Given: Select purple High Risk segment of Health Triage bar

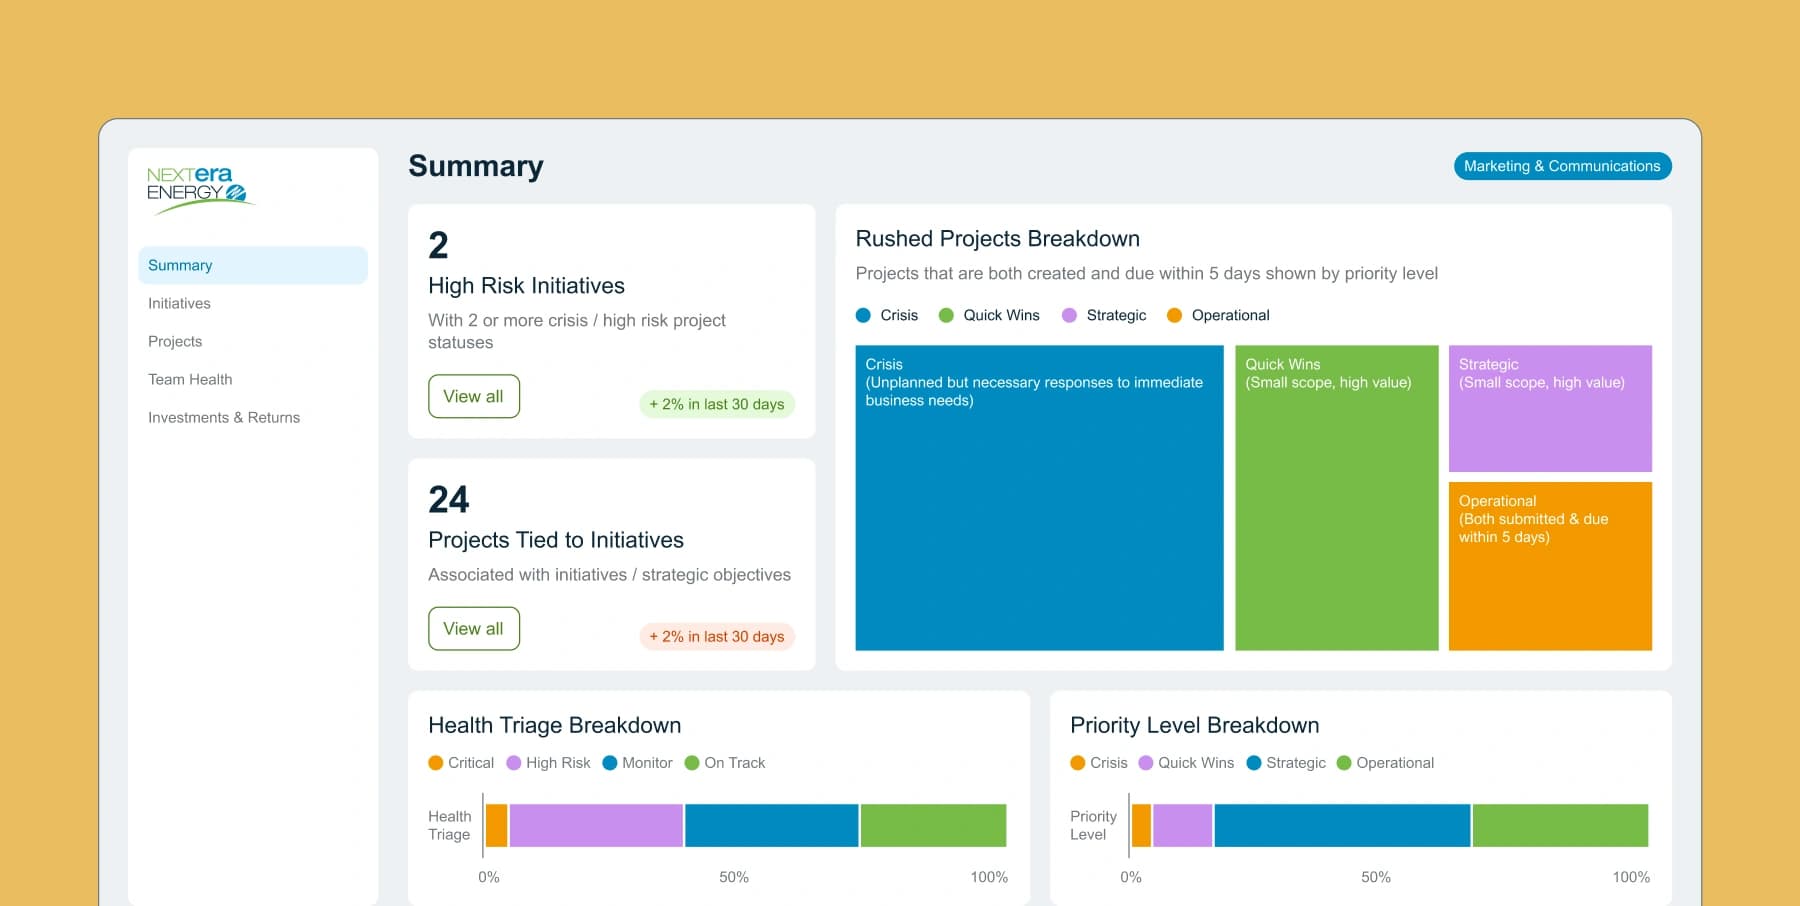Looking at the screenshot, I should [596, 826].
